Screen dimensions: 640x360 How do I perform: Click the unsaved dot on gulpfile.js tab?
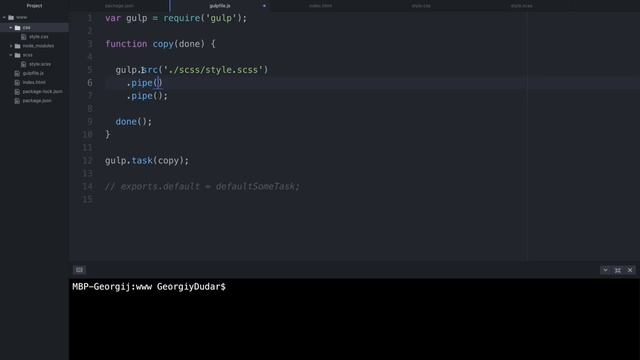264,6
